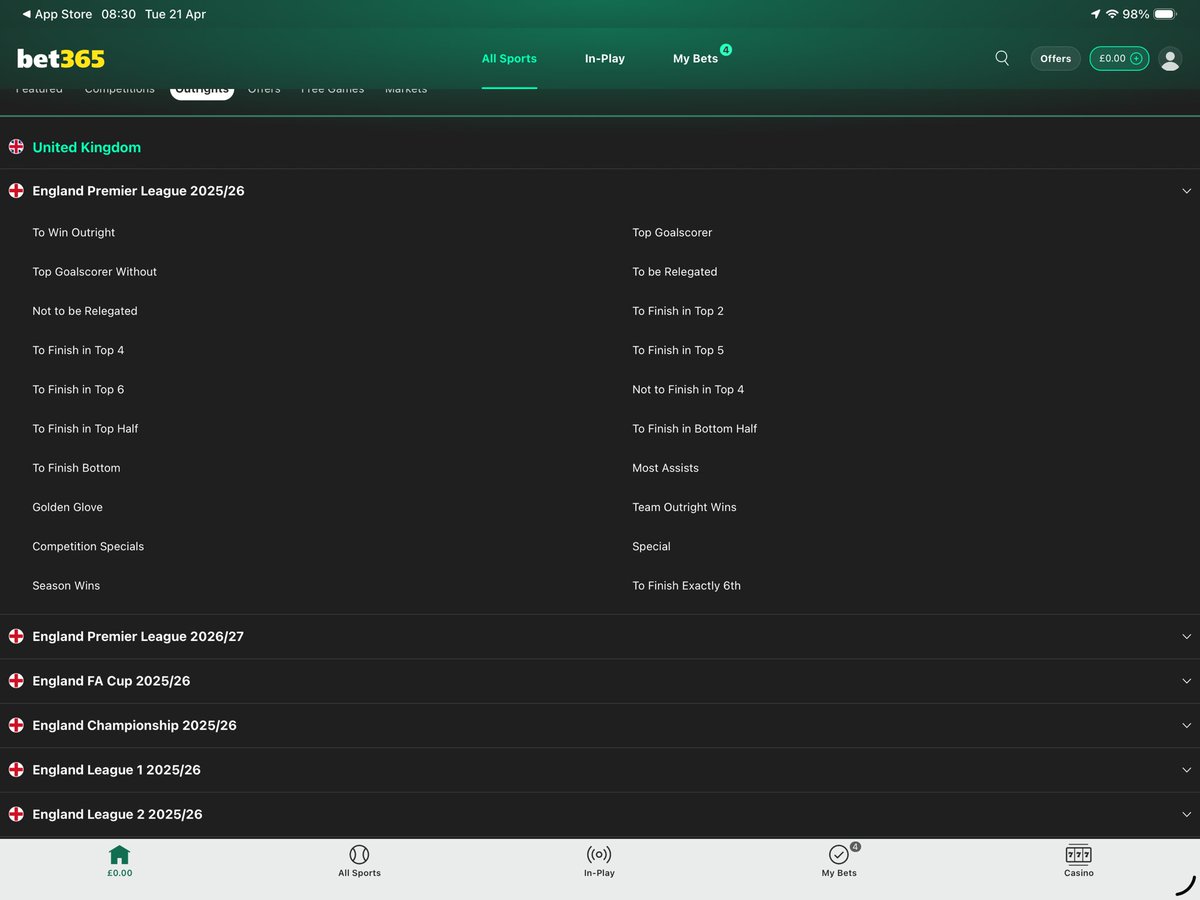Image resolution: width=1200 pixels, height=900 pixels.
Task: Open Not to Finish in Top 4 market
Action: [688, 390]
